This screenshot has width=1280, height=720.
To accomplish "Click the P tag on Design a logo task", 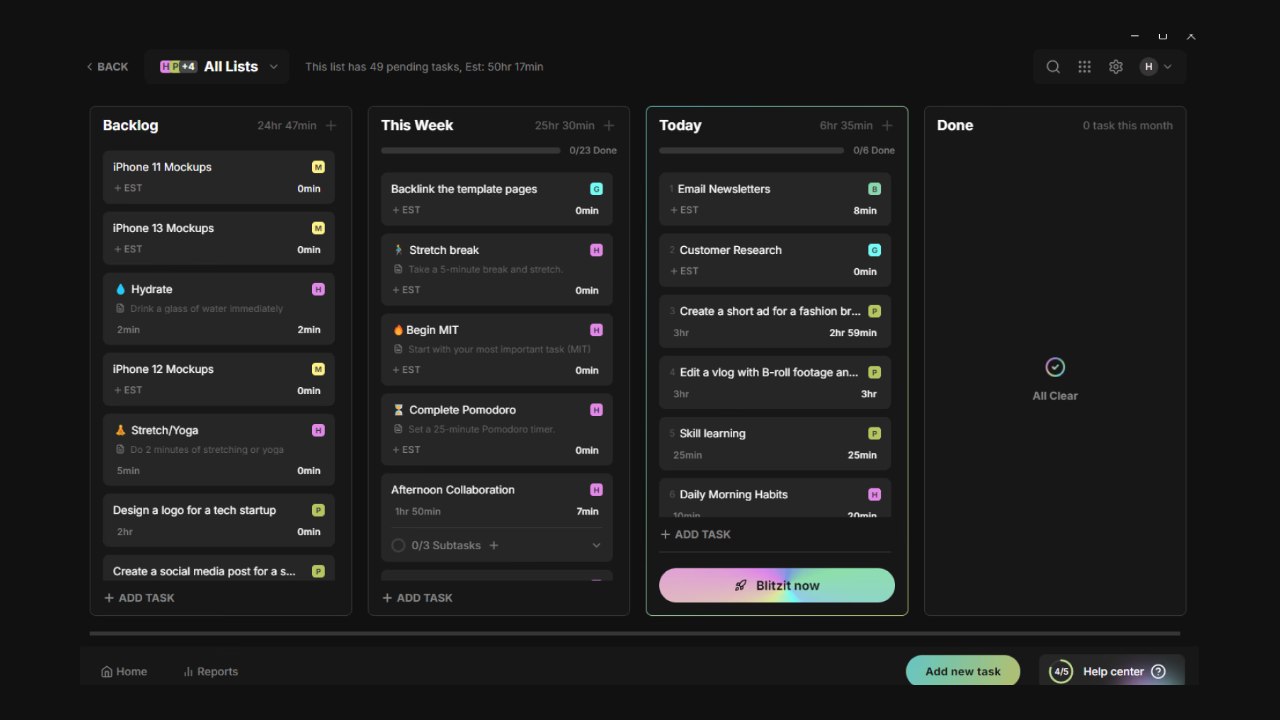I will coord(318,510).
